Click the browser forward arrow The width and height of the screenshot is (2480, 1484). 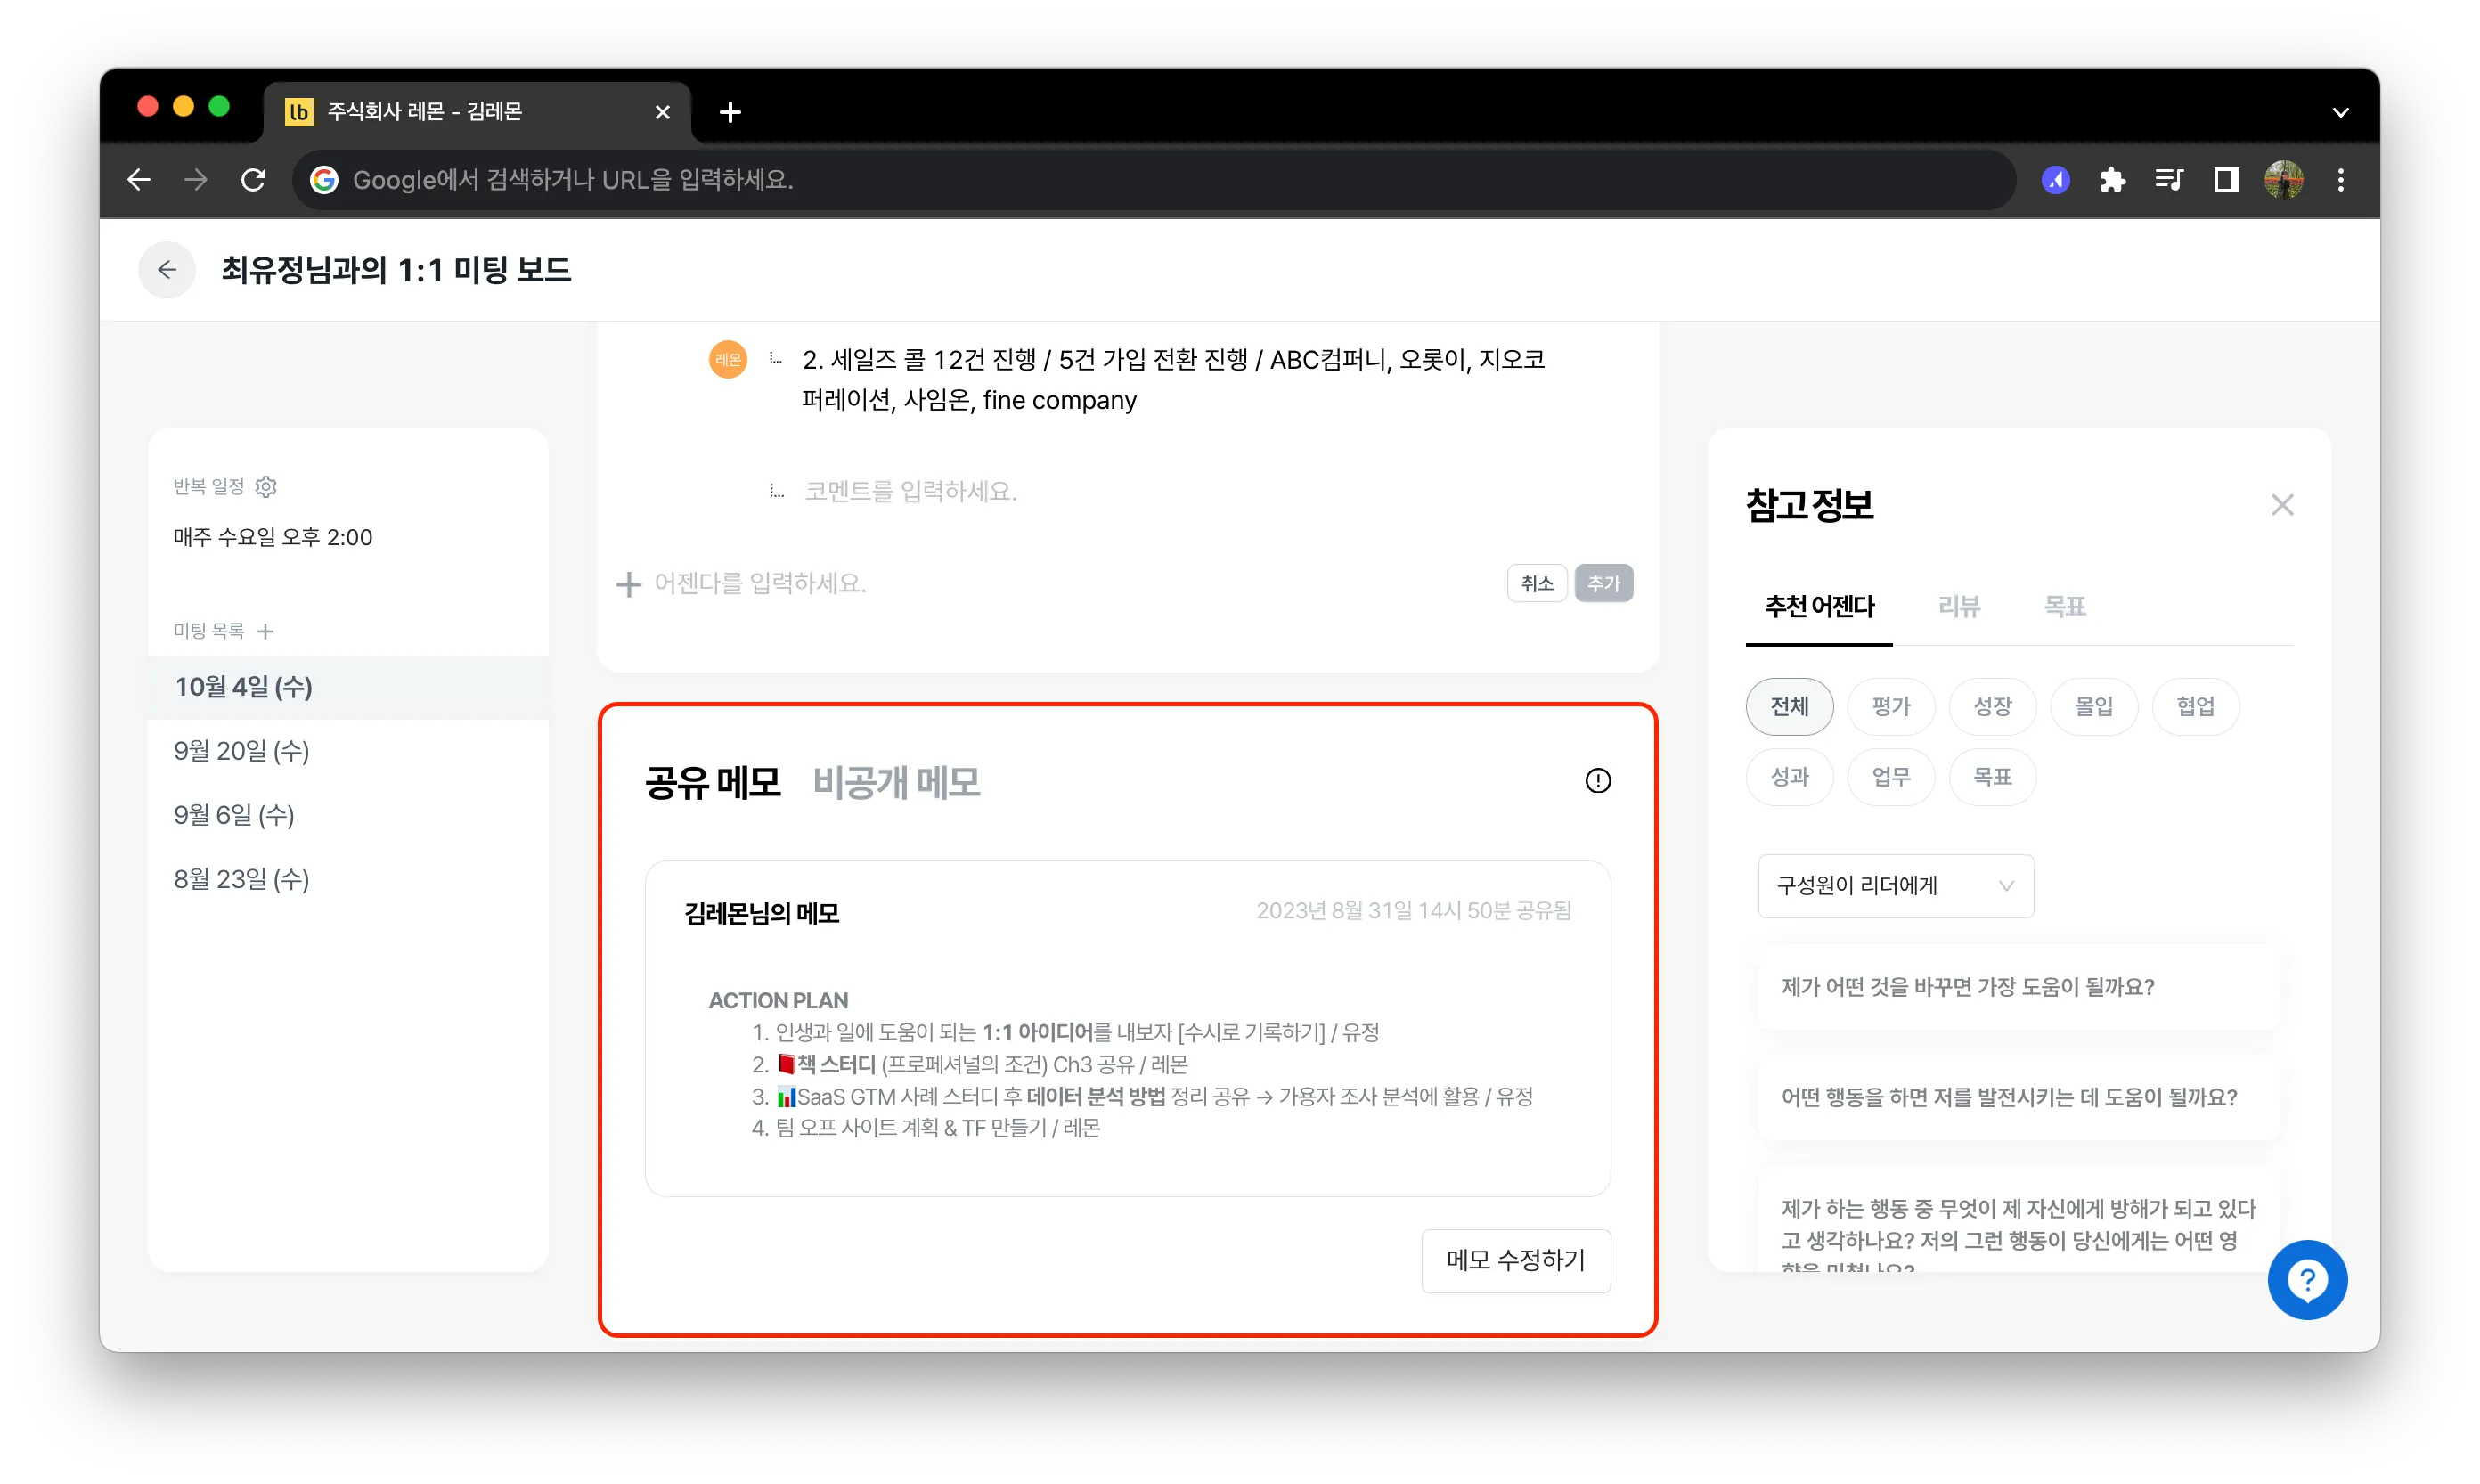coord(196,180)
